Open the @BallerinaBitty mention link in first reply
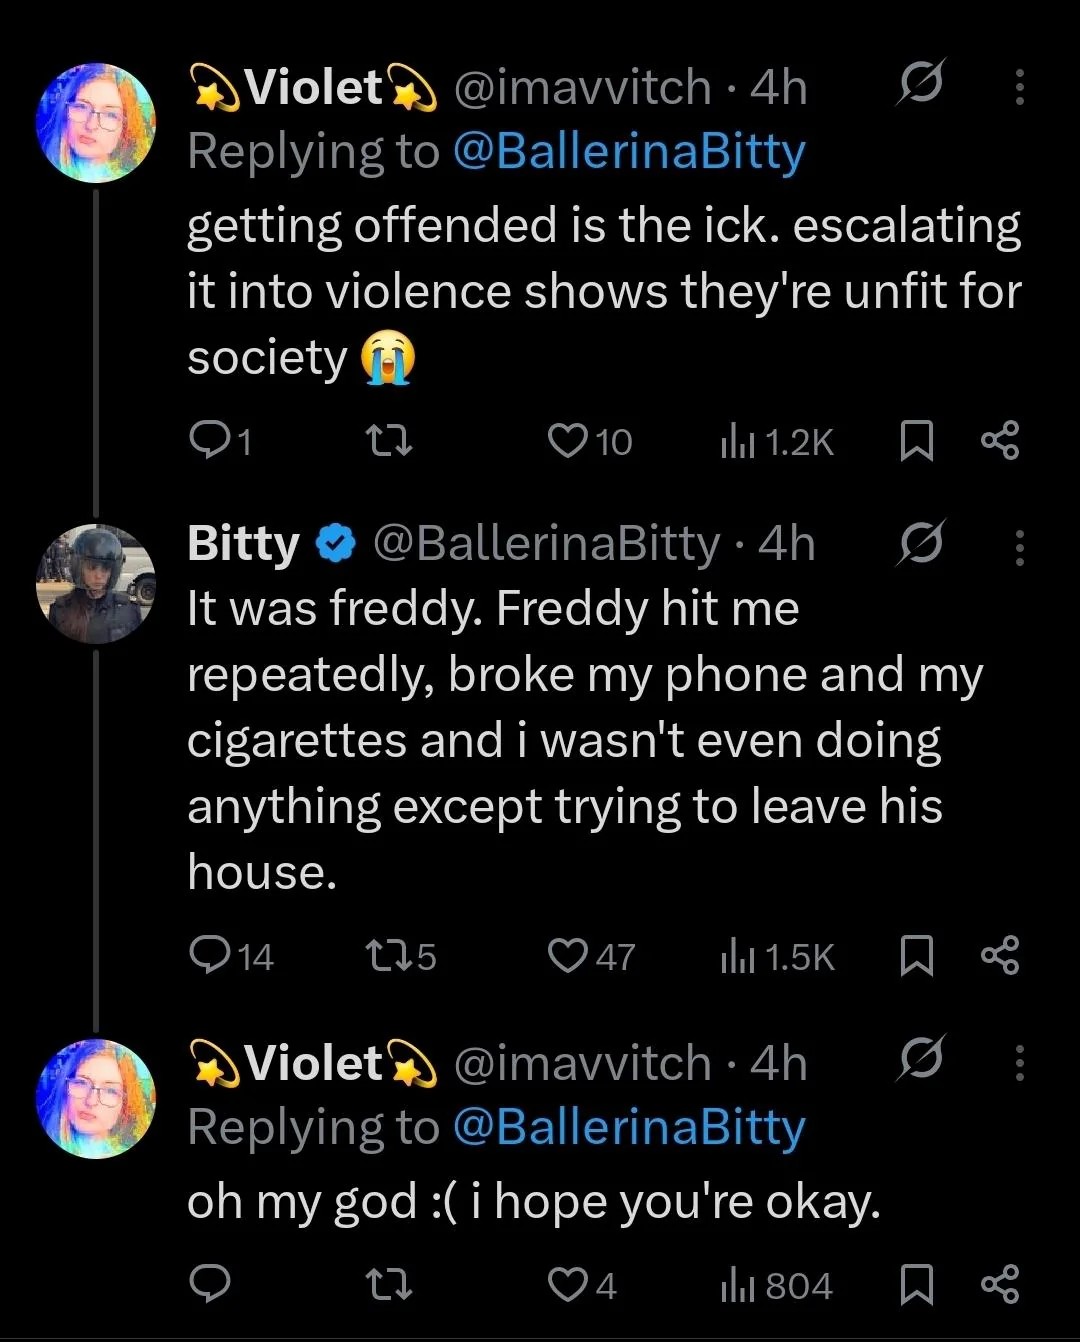 point(629,152)
